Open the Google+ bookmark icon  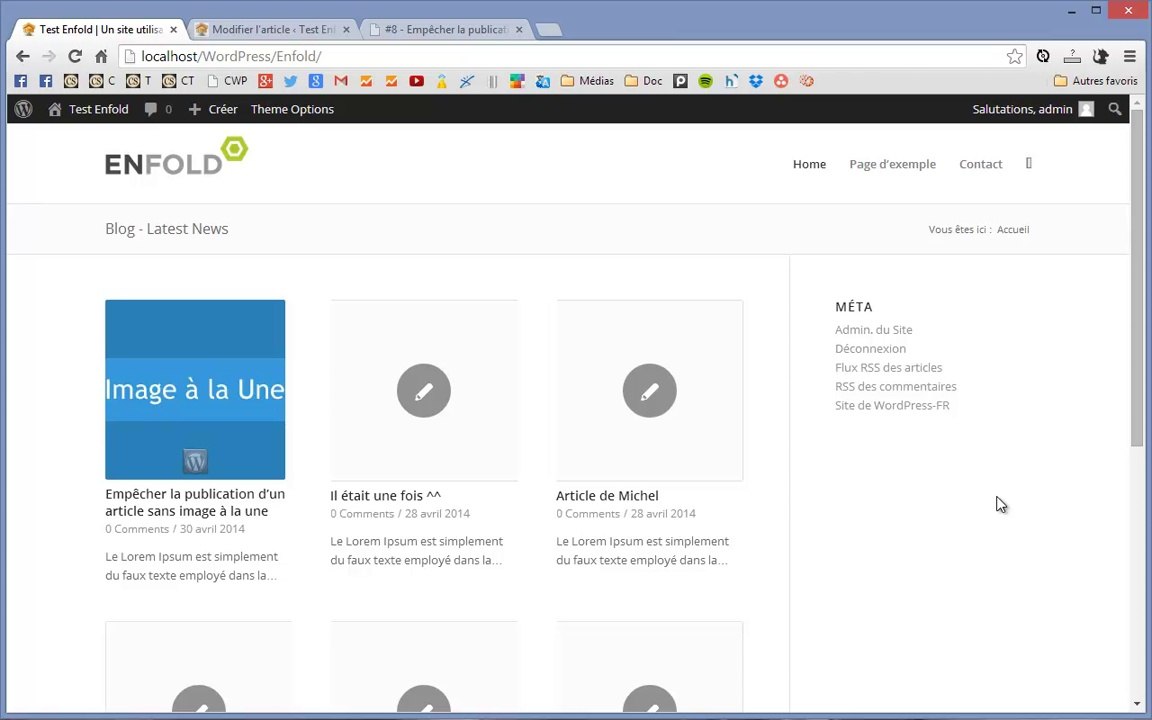(x=266, y=81)
